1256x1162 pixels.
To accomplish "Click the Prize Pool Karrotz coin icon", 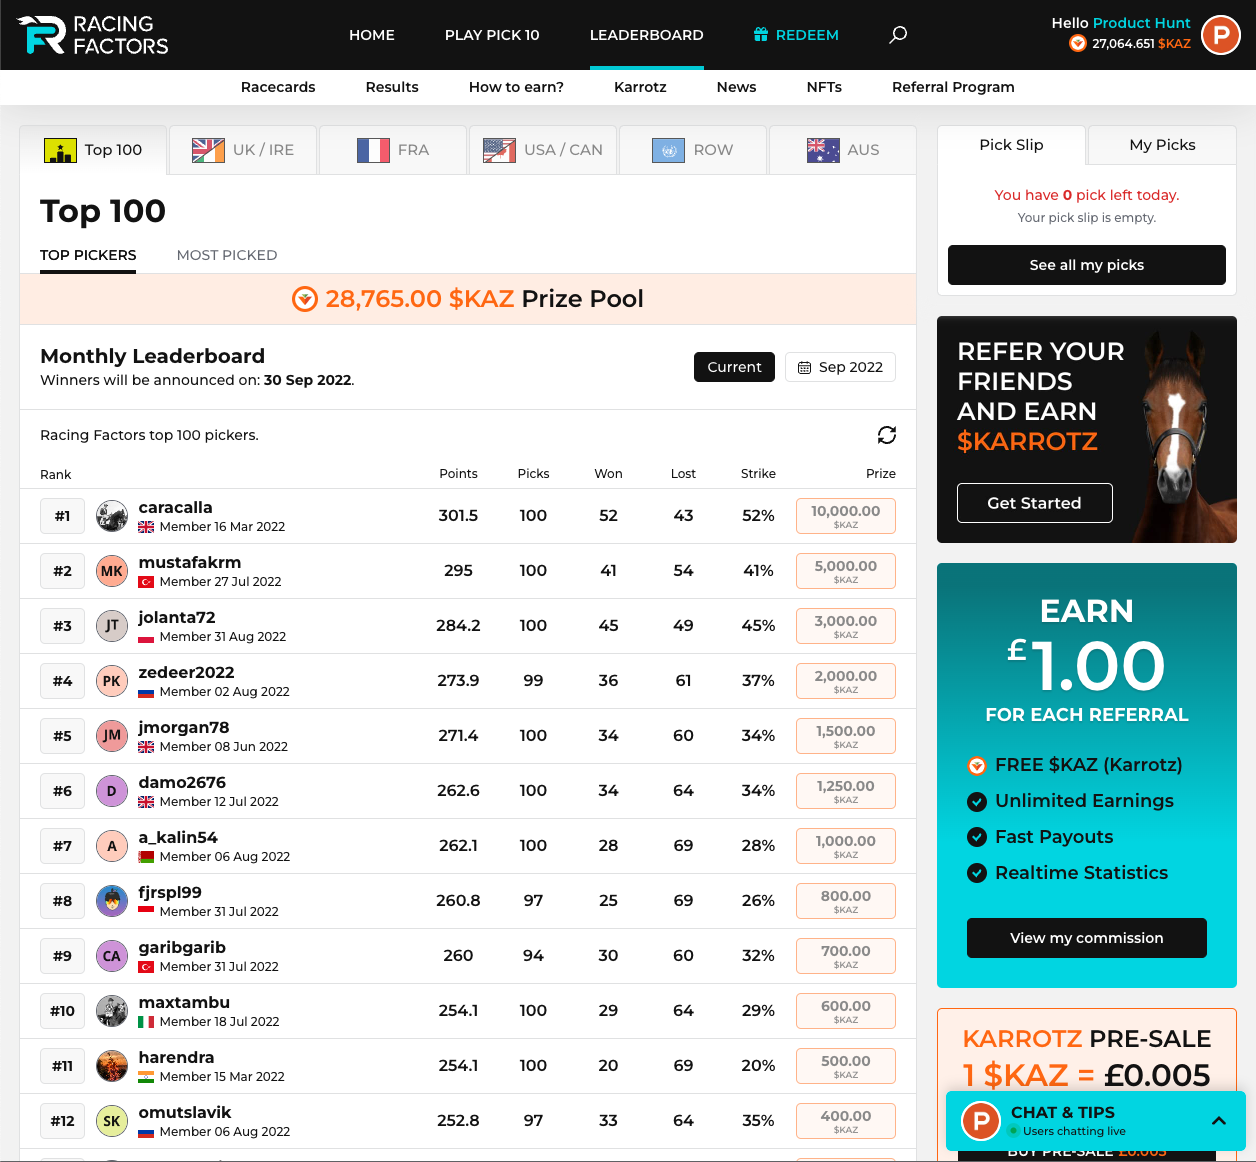I will [305, 299].
